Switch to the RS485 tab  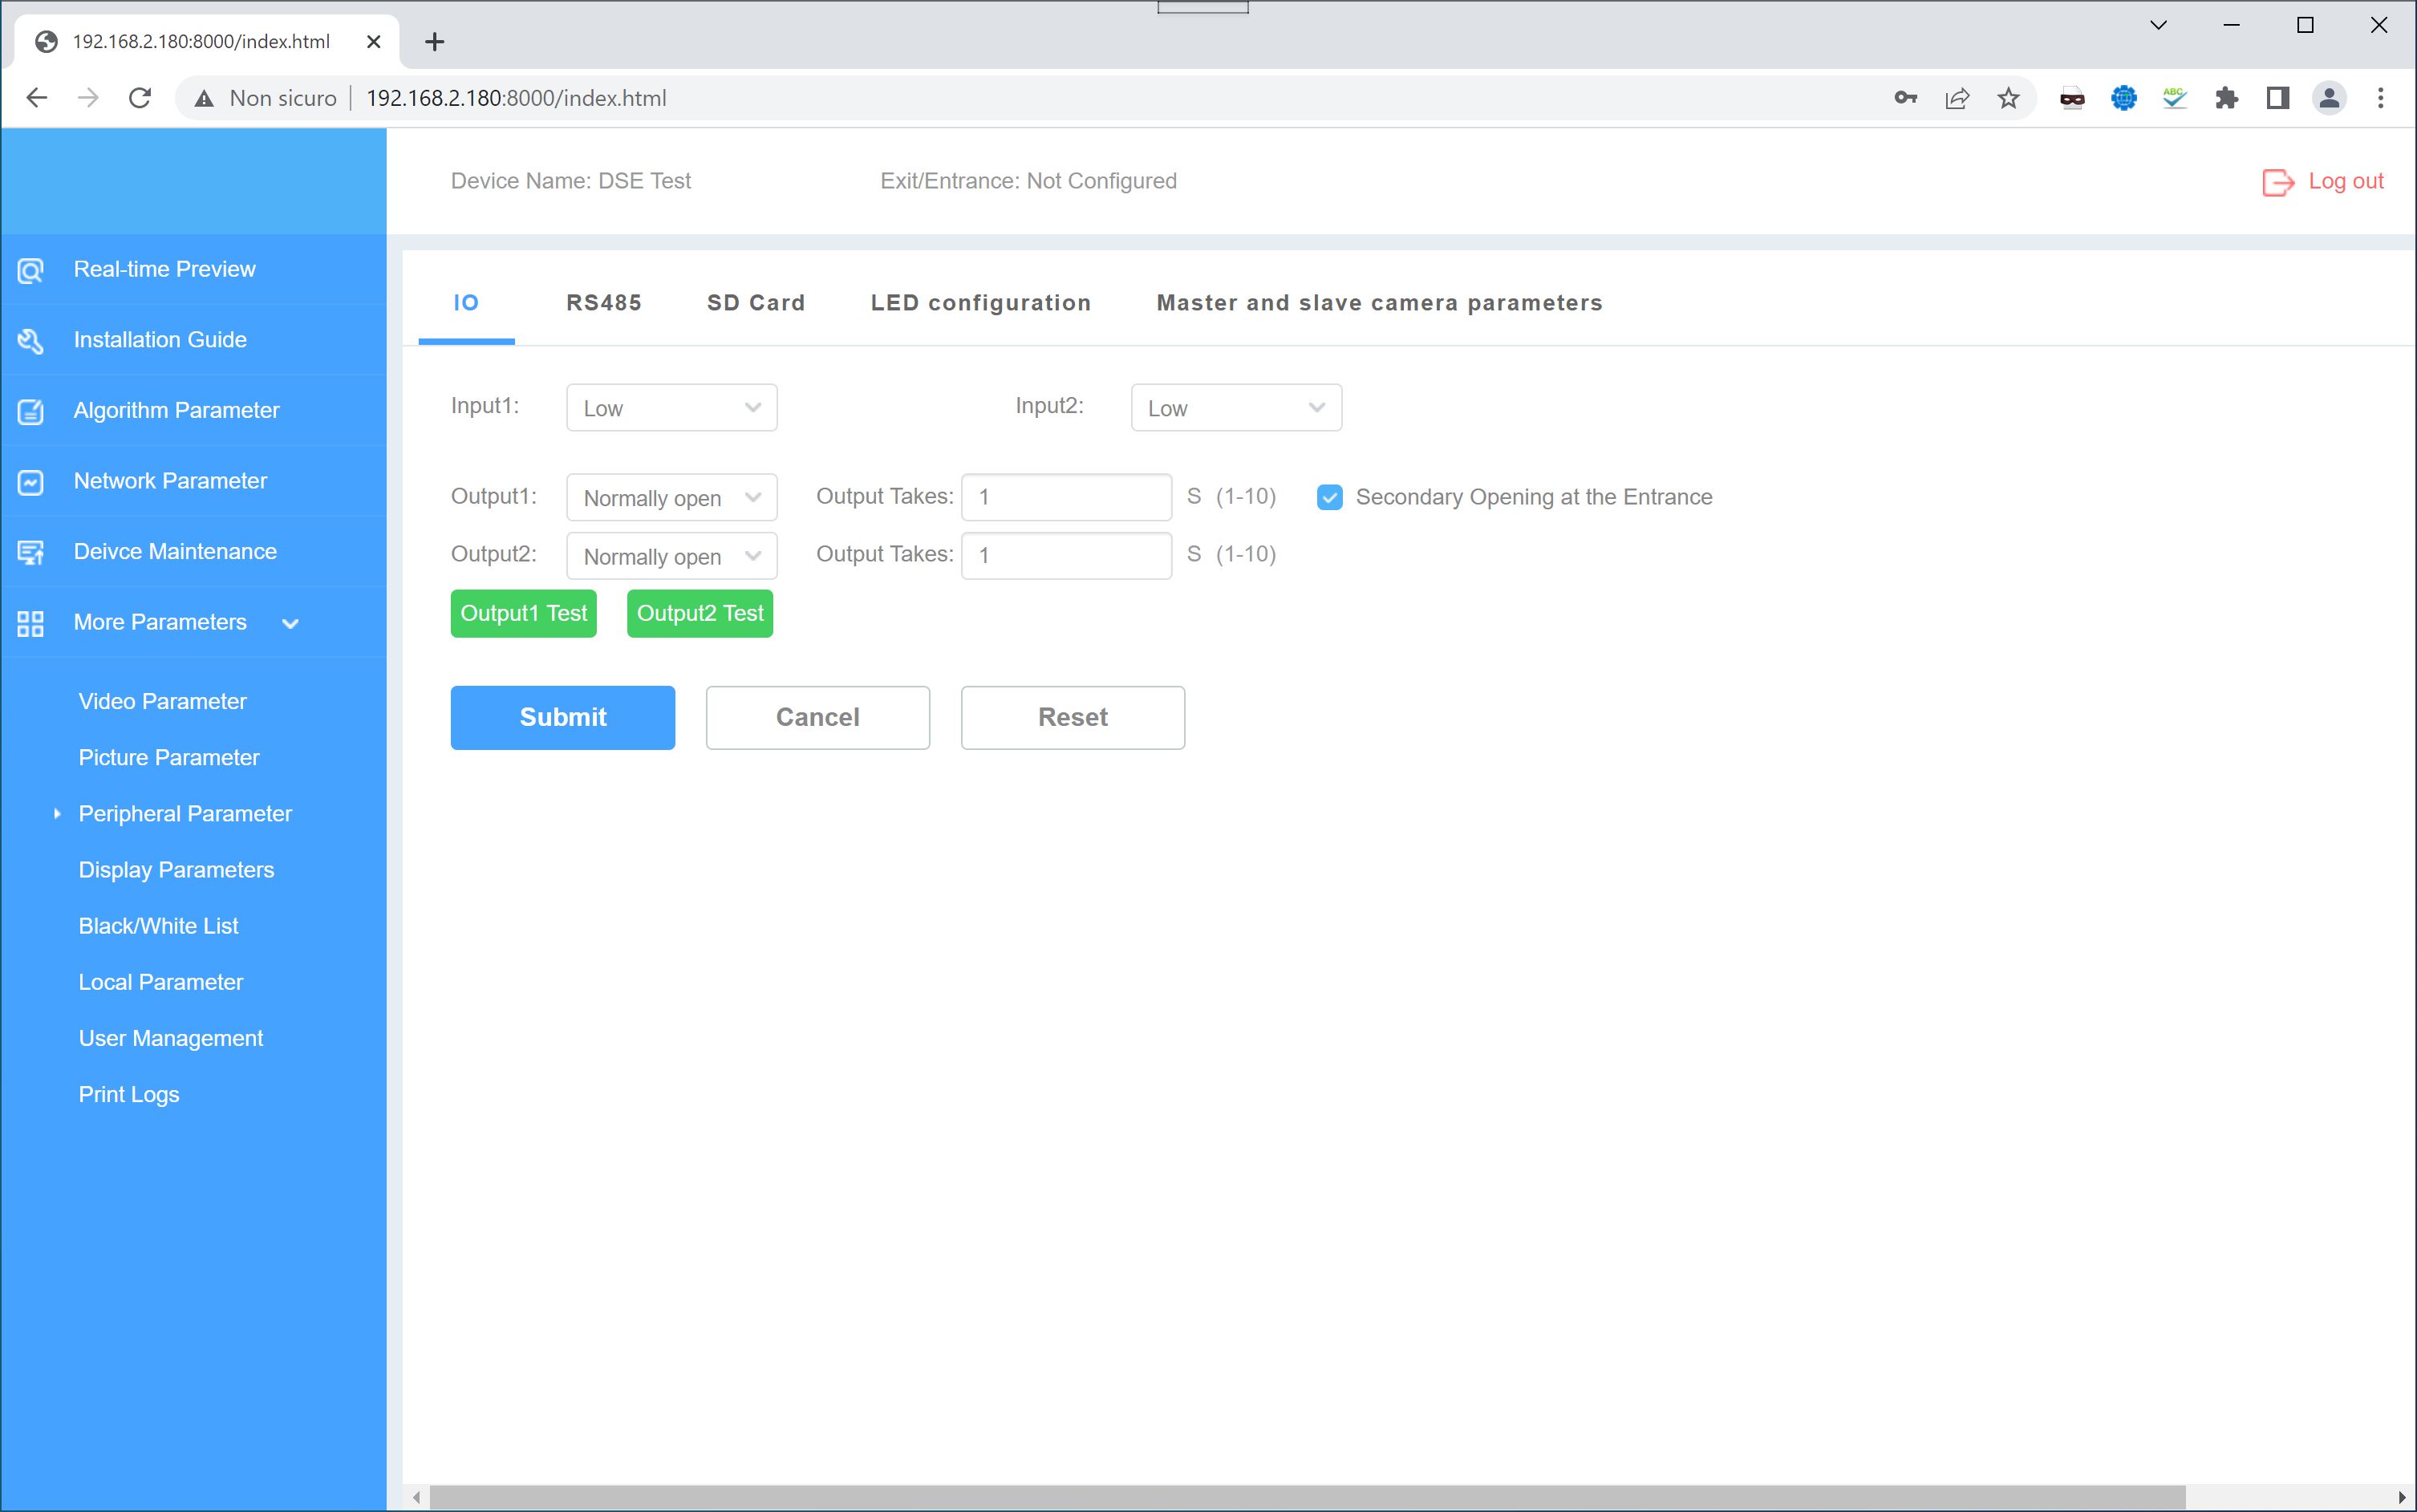click(603, 303)
